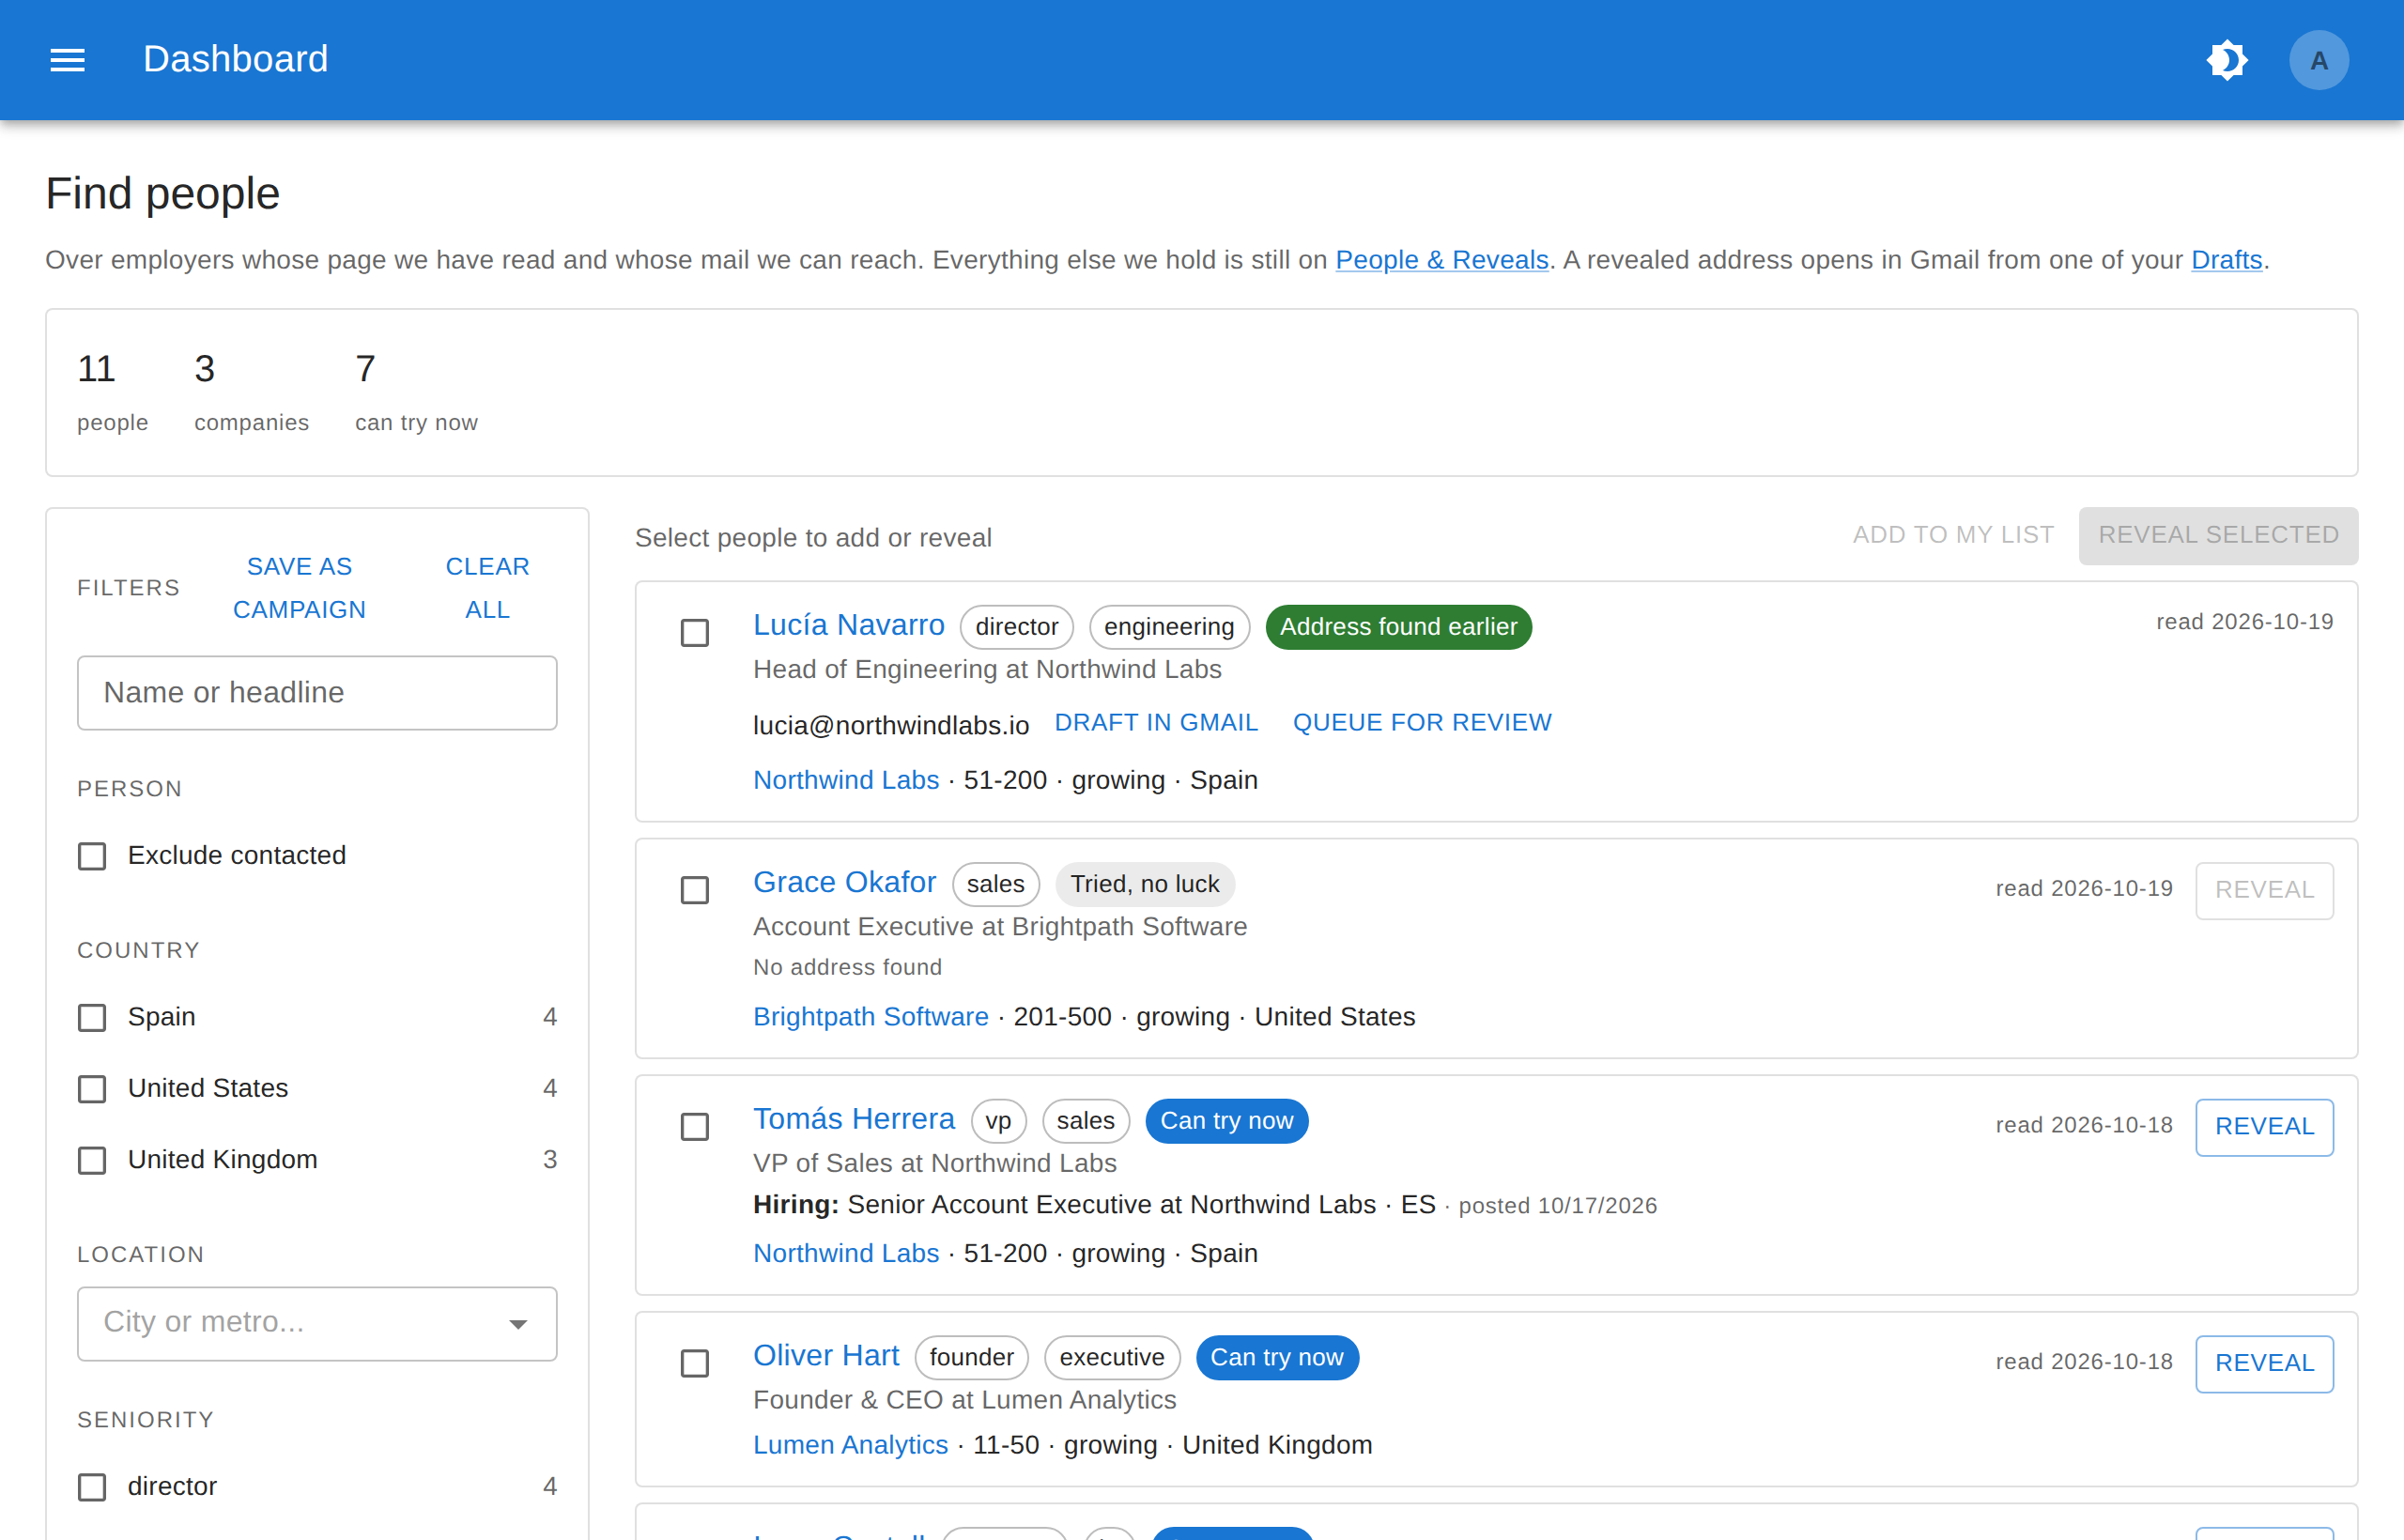Click the founder tag on Oliver's card
This screenshot has height=1540, width=2404.
(971, 1358)
